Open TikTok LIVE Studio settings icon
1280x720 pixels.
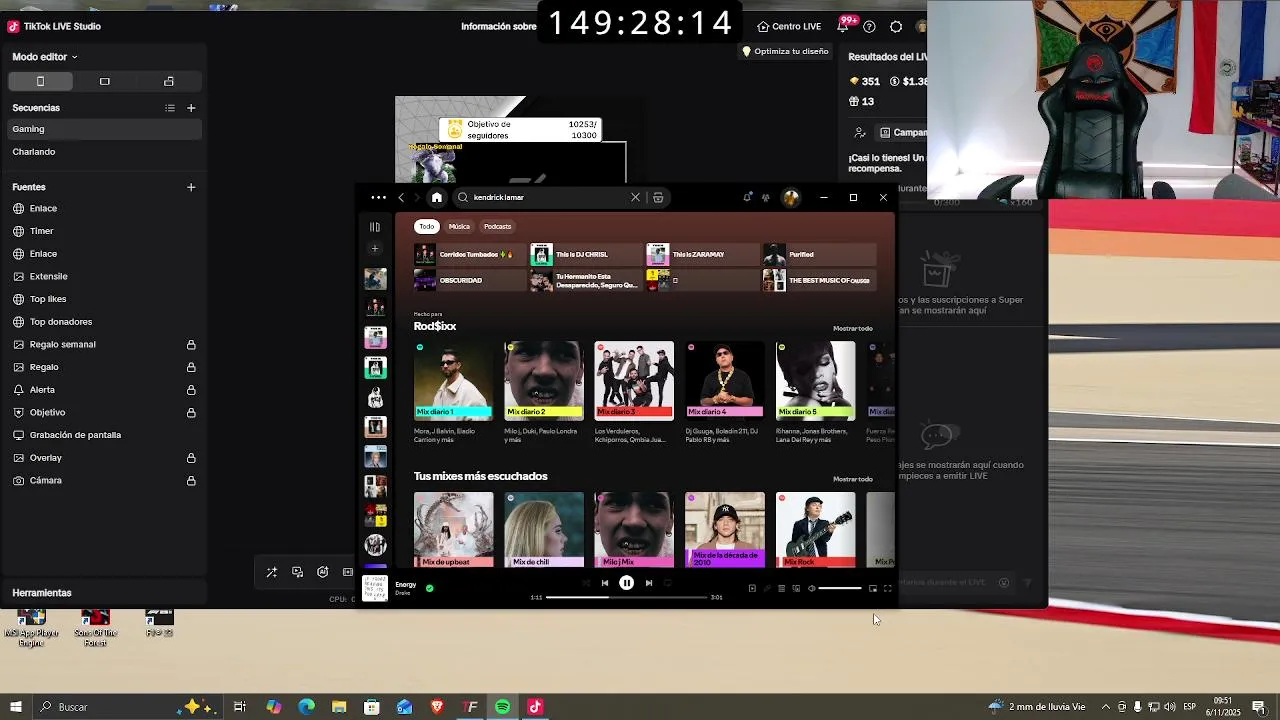pyautogui.click(x=896, y=27)
